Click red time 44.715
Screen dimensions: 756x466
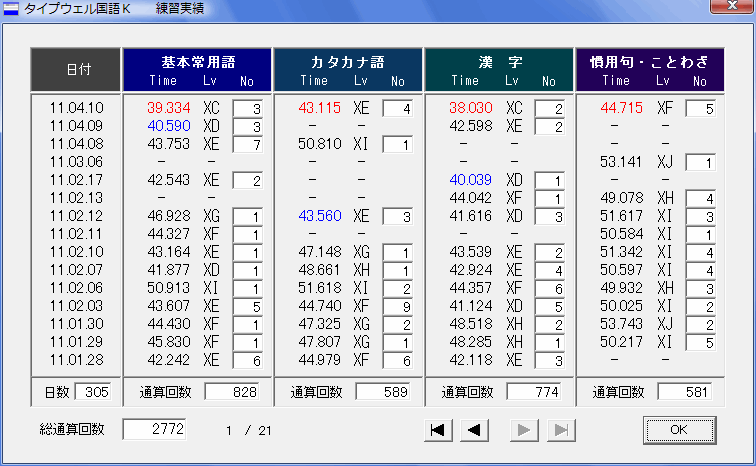(621, 108)
